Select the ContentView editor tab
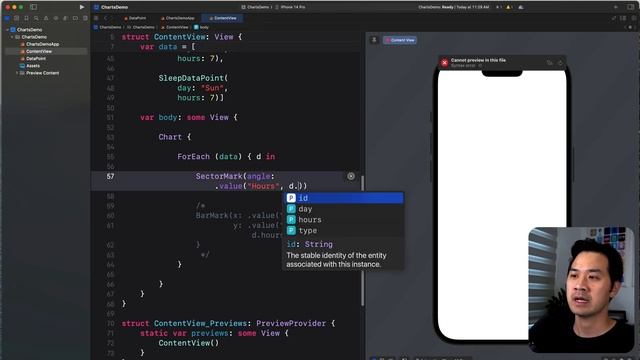This screenshot has width=640, height=360. pos(223,18)
